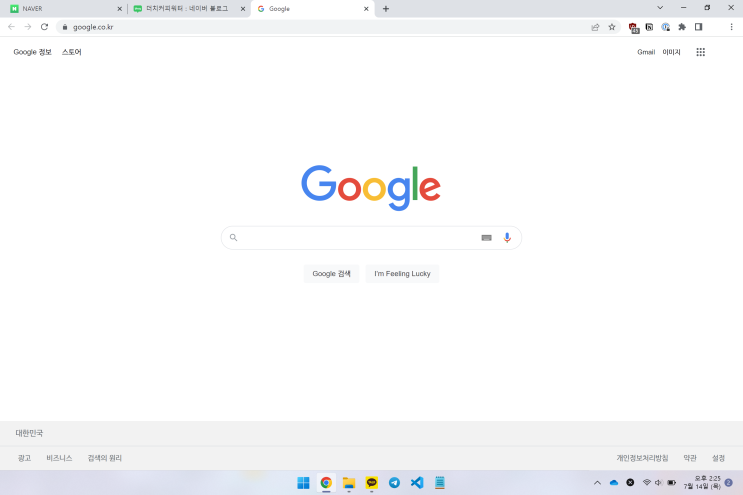Open the tab search dropdown arrow
The height and width of the screenshot is (495, 743).
[660, 8]
